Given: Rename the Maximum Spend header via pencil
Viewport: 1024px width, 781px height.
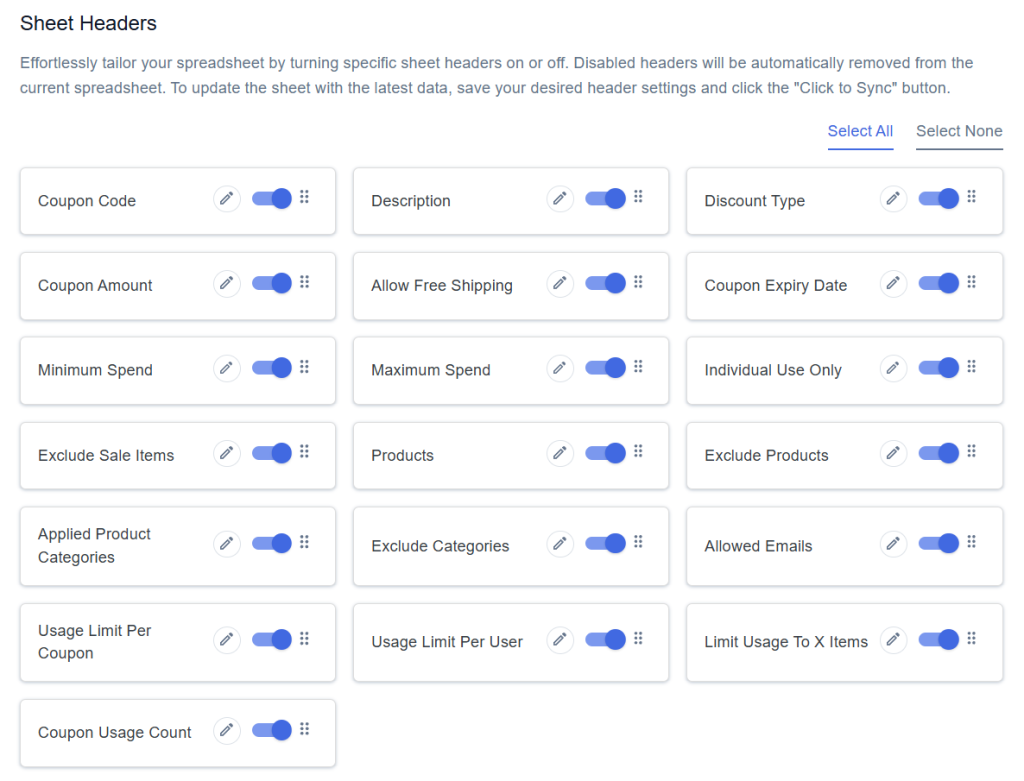Looking at the screenshot, I should [560, 368].
